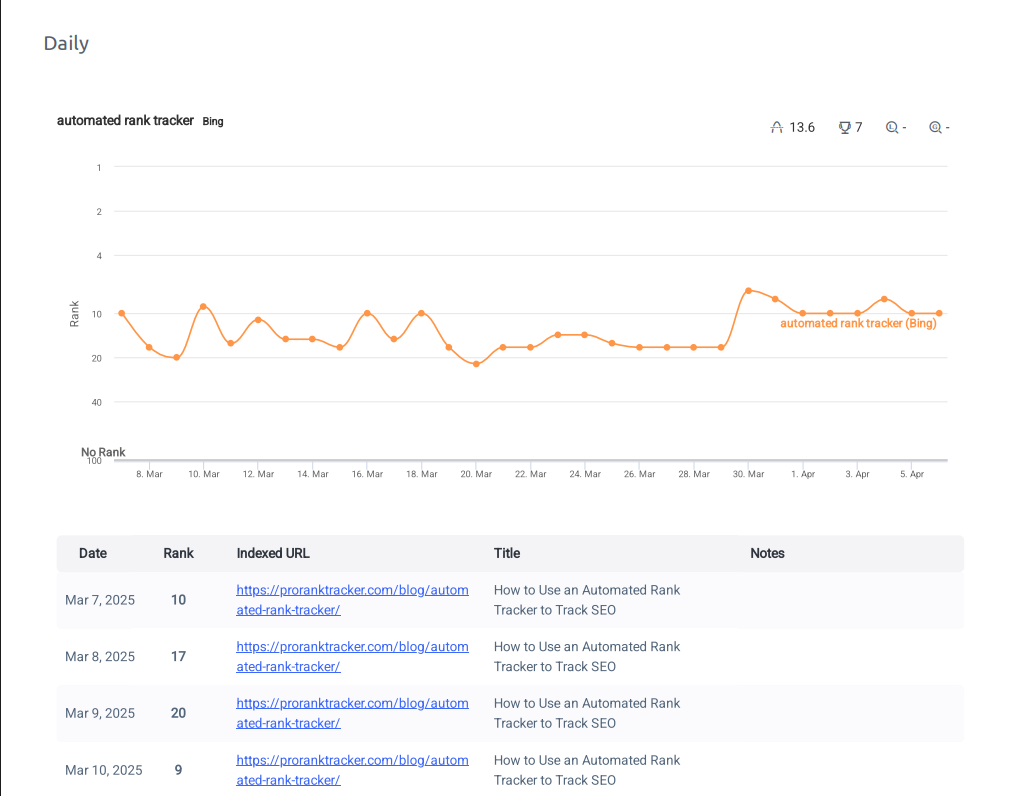
Task: Click the Indexed URL column header
Action: pos(273,553)
